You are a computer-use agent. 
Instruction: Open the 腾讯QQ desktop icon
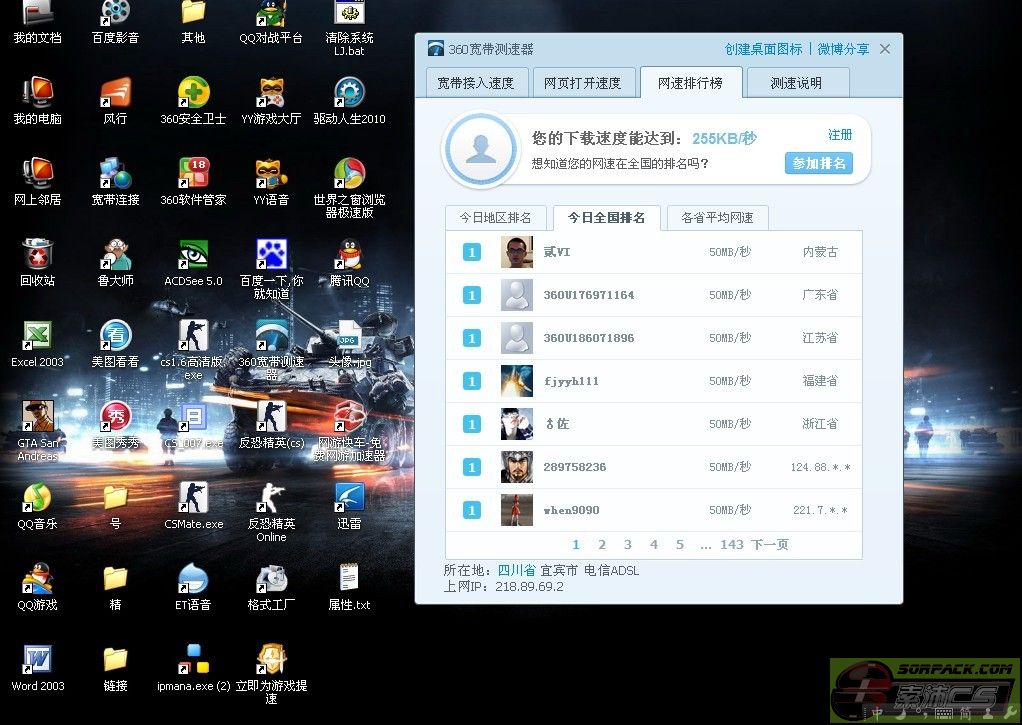[349, 256]
